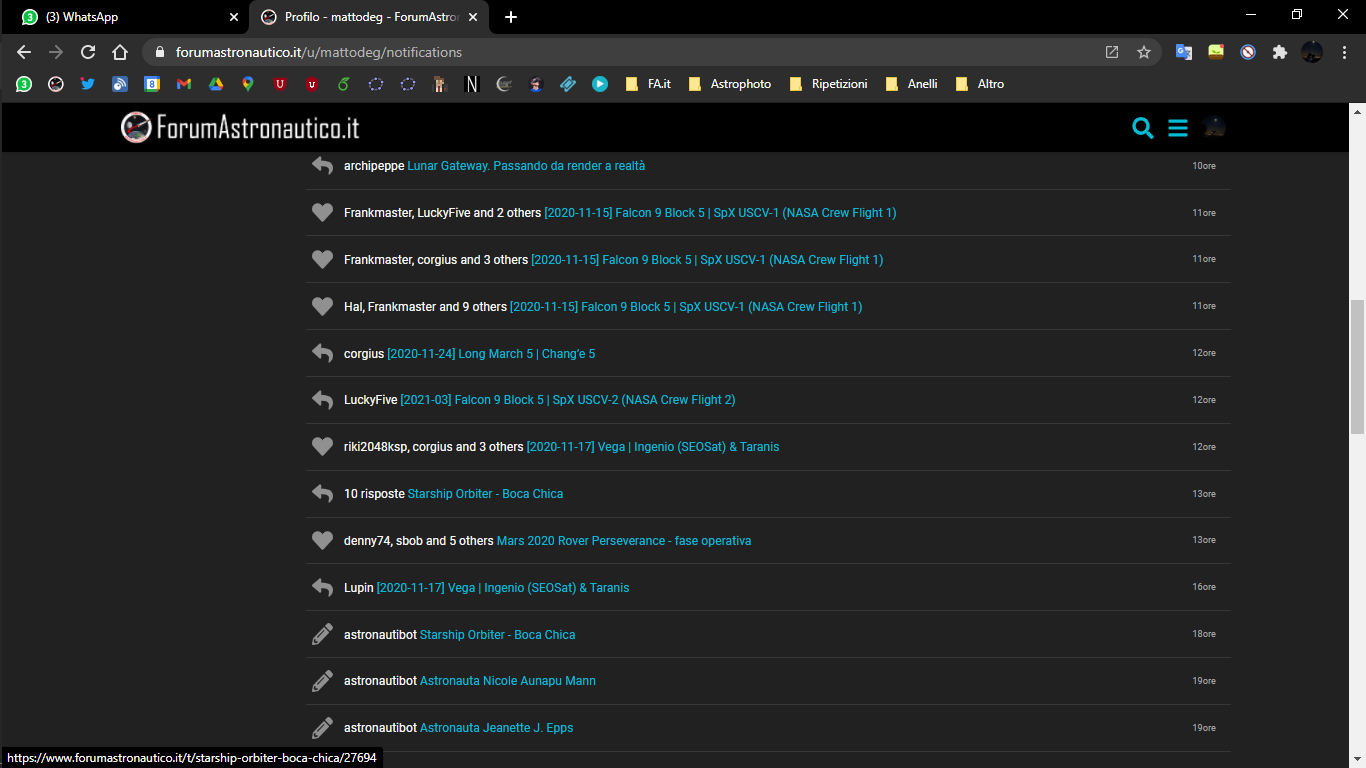Open the Extensions puzzle menu

[x=1280, y=52]
